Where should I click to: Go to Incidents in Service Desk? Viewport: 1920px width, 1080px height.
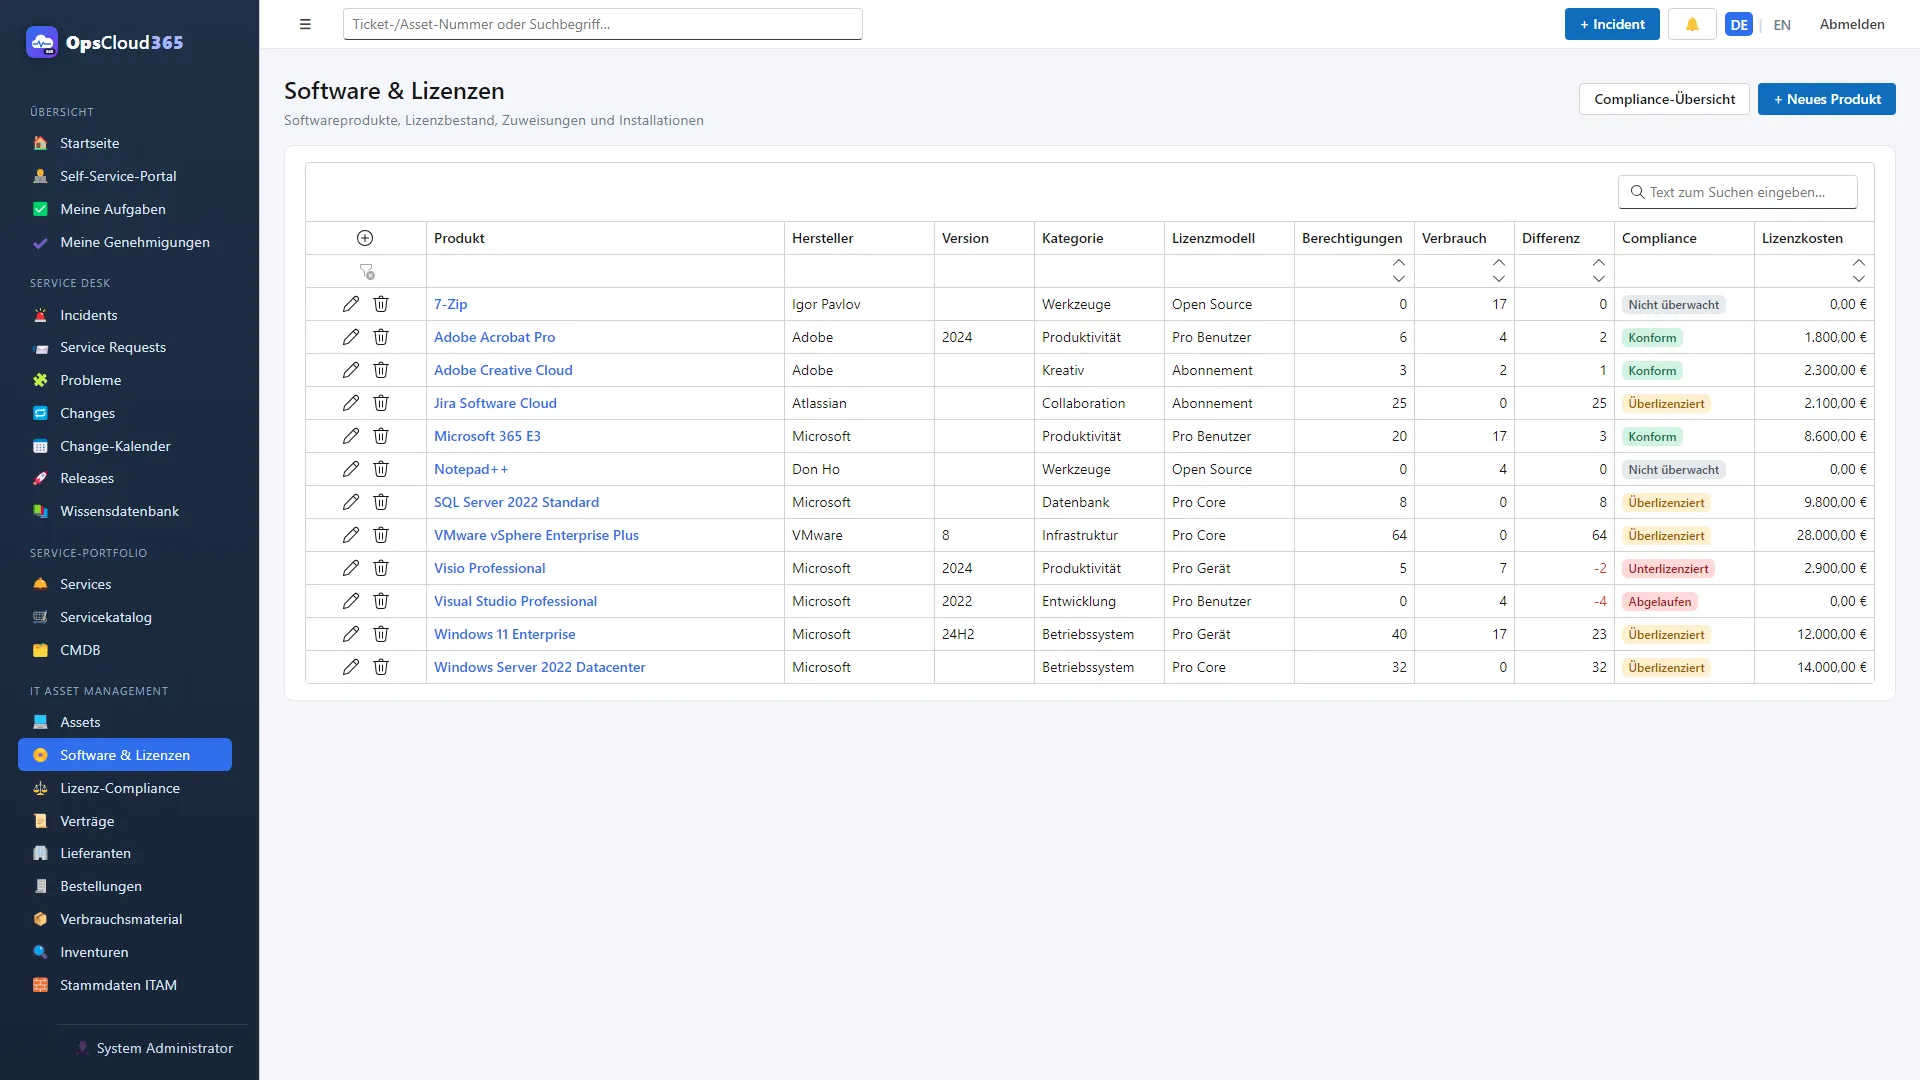point(125,315)
